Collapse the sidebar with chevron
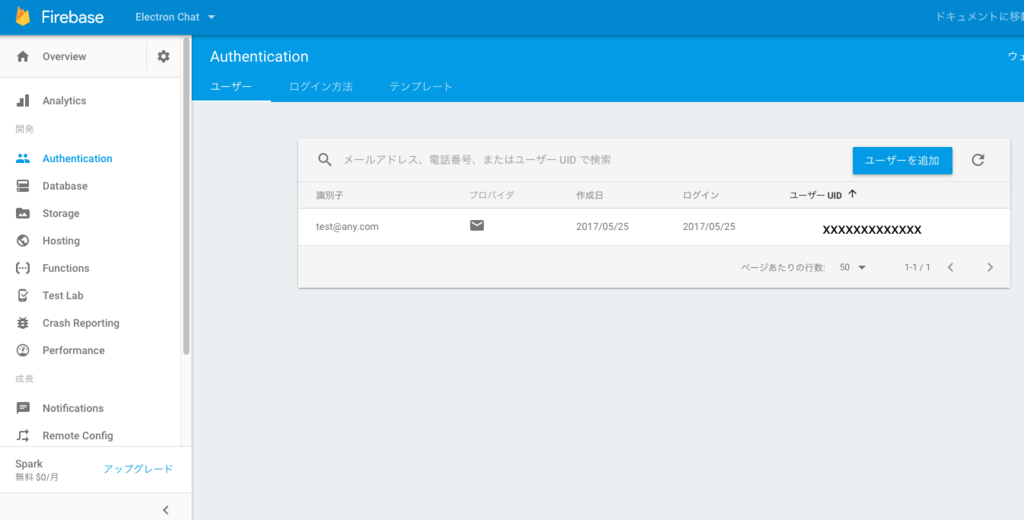Screen dimensions: 1024x520 point(165,510)
